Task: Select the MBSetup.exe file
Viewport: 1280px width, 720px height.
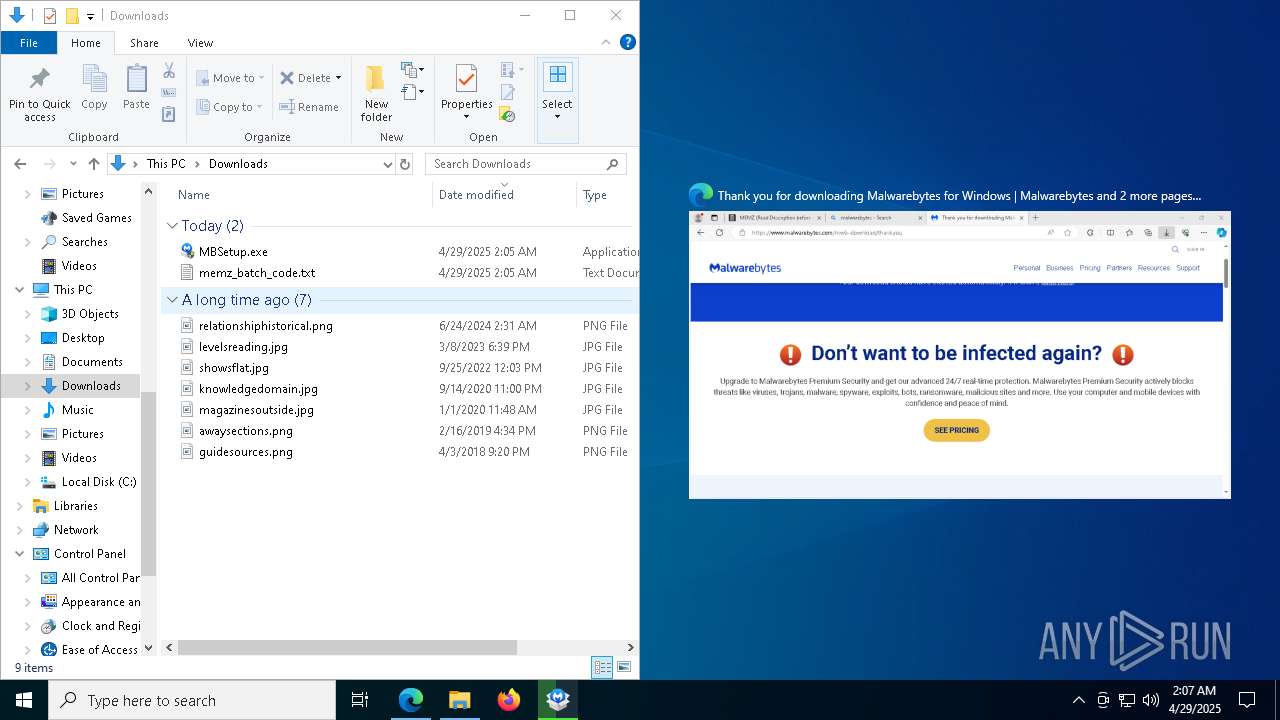Action: [x=233, y=252]
